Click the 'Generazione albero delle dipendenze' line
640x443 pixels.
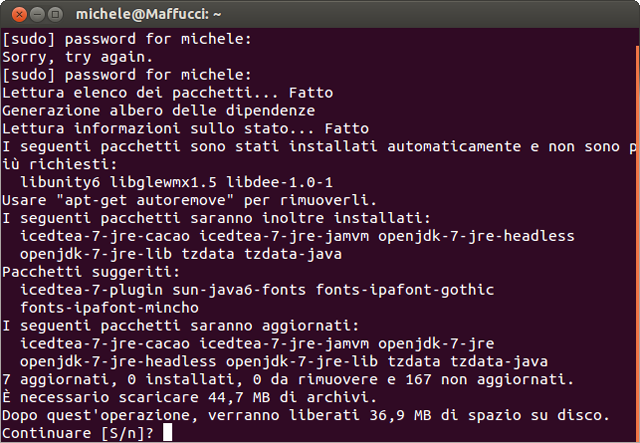pyautogui.click(x=158, y=110)
